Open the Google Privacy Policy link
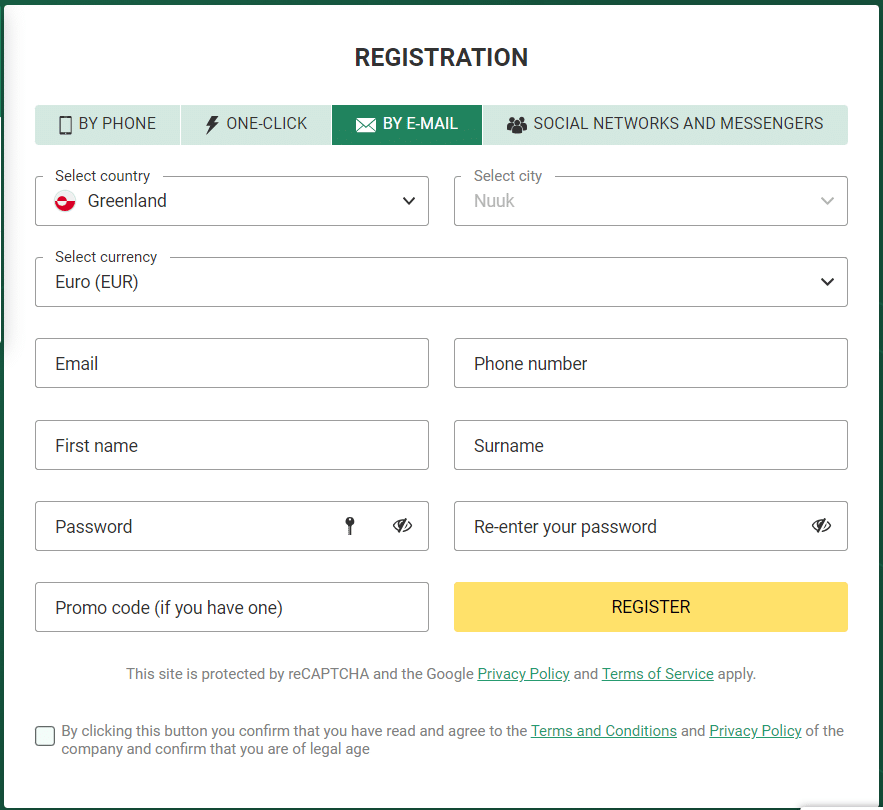The width and height of the screenshot is (883, 810). (523, 674)
